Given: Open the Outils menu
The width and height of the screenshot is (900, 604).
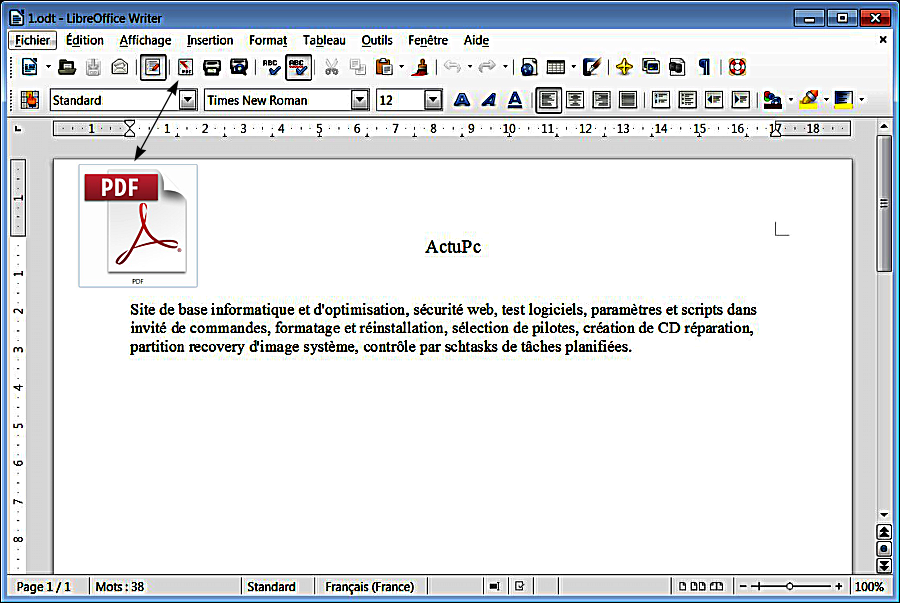Looking at the screenshot, I should [377, 40].
